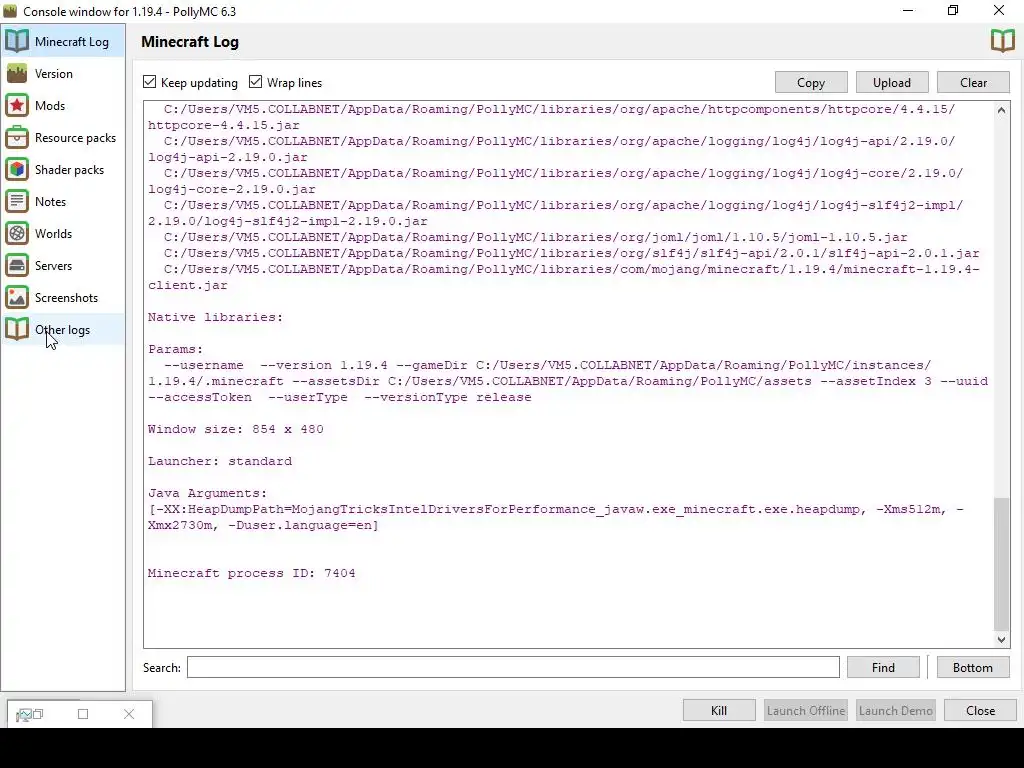The width and height of the screenshot is (1024, 768).
Task: Click the maximize square in the bottom mini window
Action: tap(83, 714)
